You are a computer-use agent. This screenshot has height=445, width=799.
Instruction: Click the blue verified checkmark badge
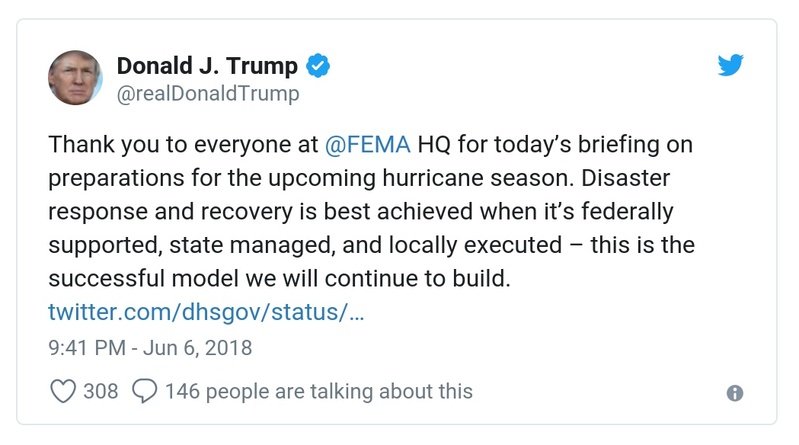[x=318, y=67]
